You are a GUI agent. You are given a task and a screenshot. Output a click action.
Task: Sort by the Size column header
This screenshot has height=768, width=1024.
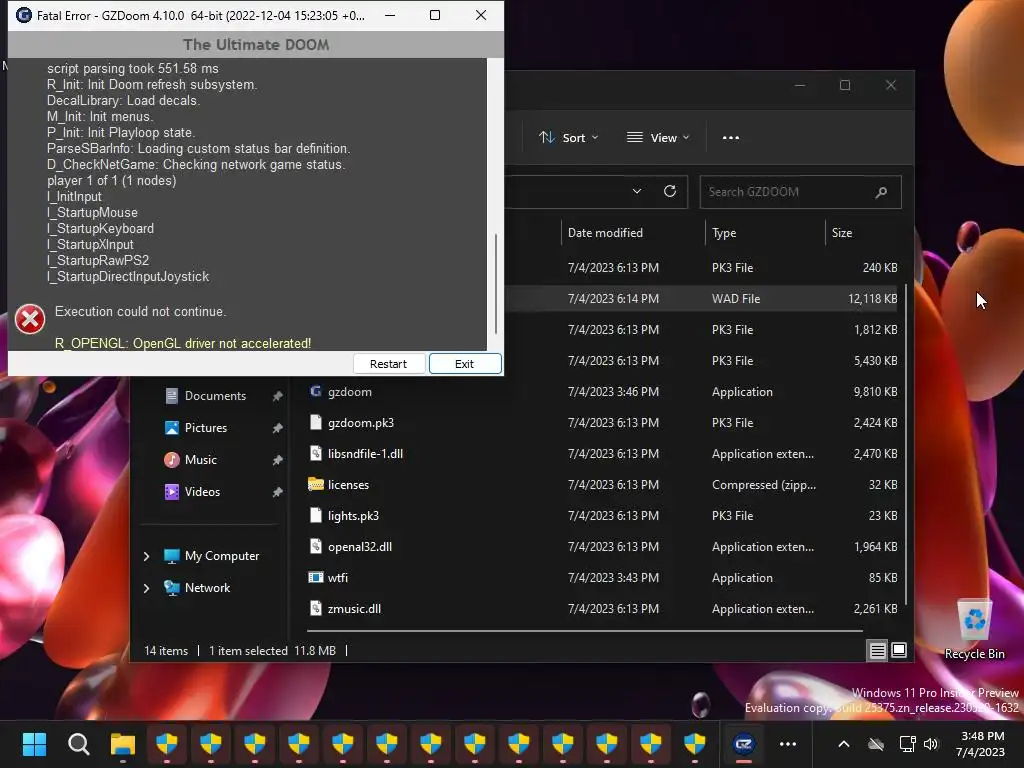click(x=842, y=233)
